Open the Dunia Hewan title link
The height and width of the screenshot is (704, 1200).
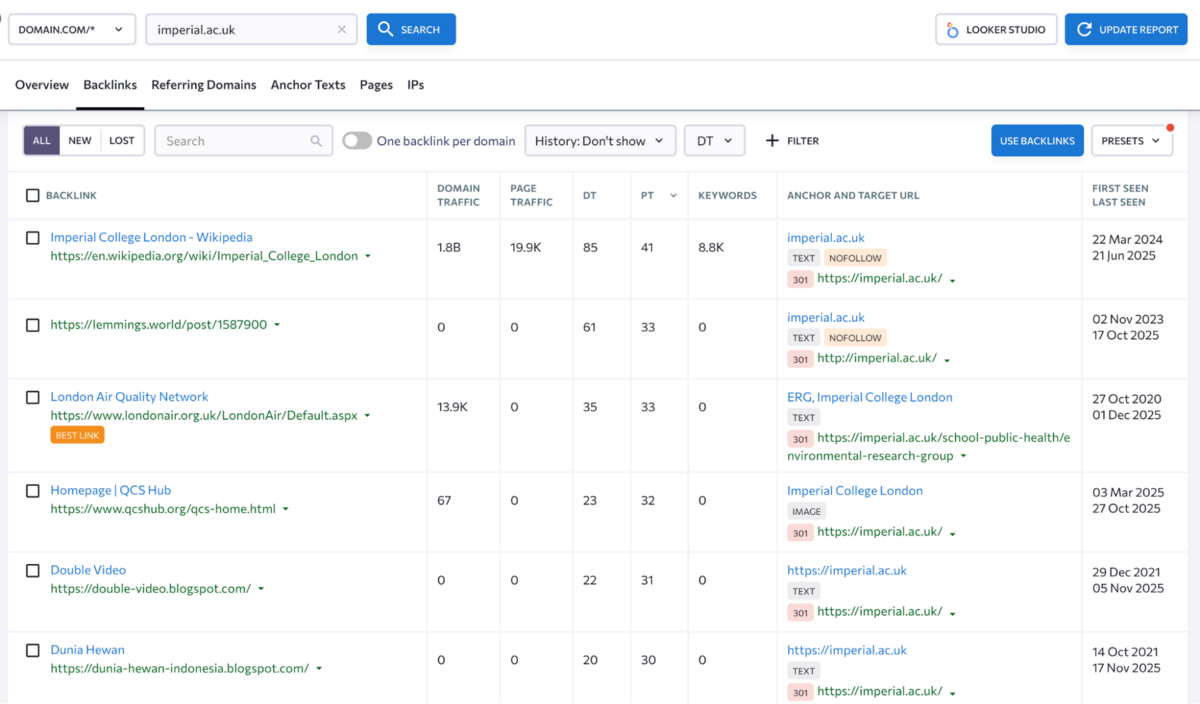point(87,650)
